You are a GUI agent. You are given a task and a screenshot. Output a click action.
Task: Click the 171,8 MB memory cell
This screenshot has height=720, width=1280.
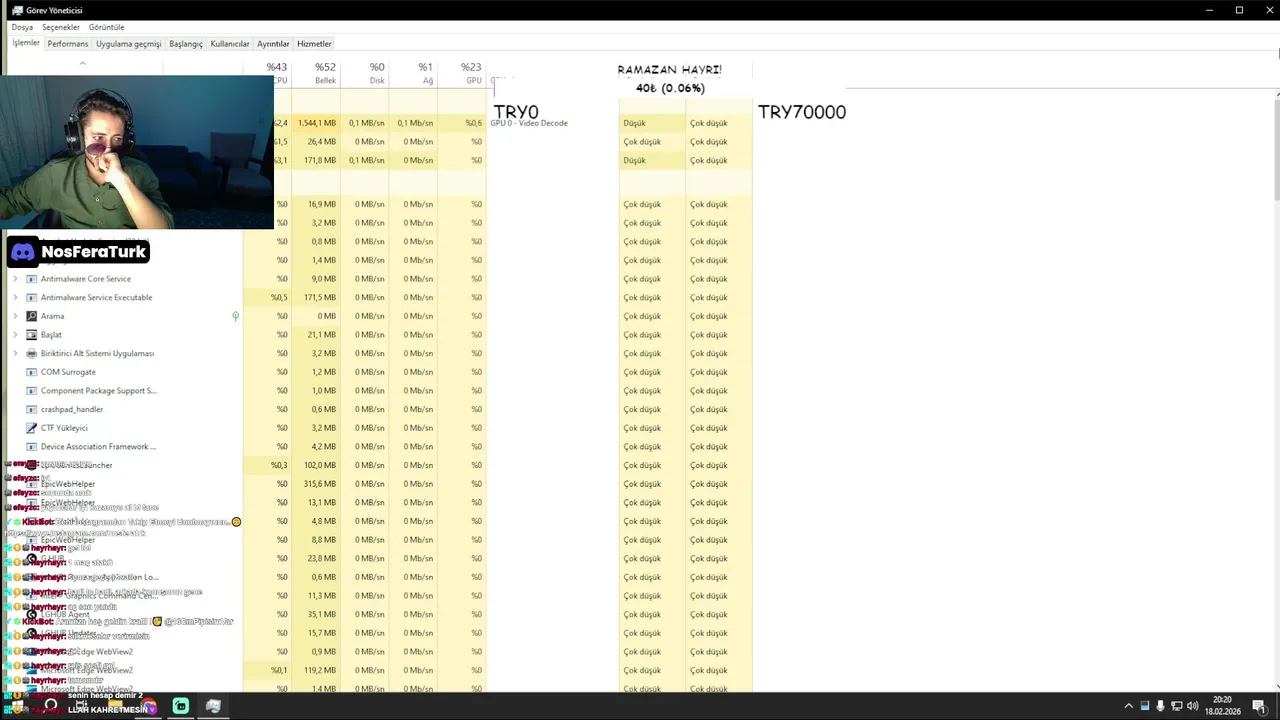316,161
